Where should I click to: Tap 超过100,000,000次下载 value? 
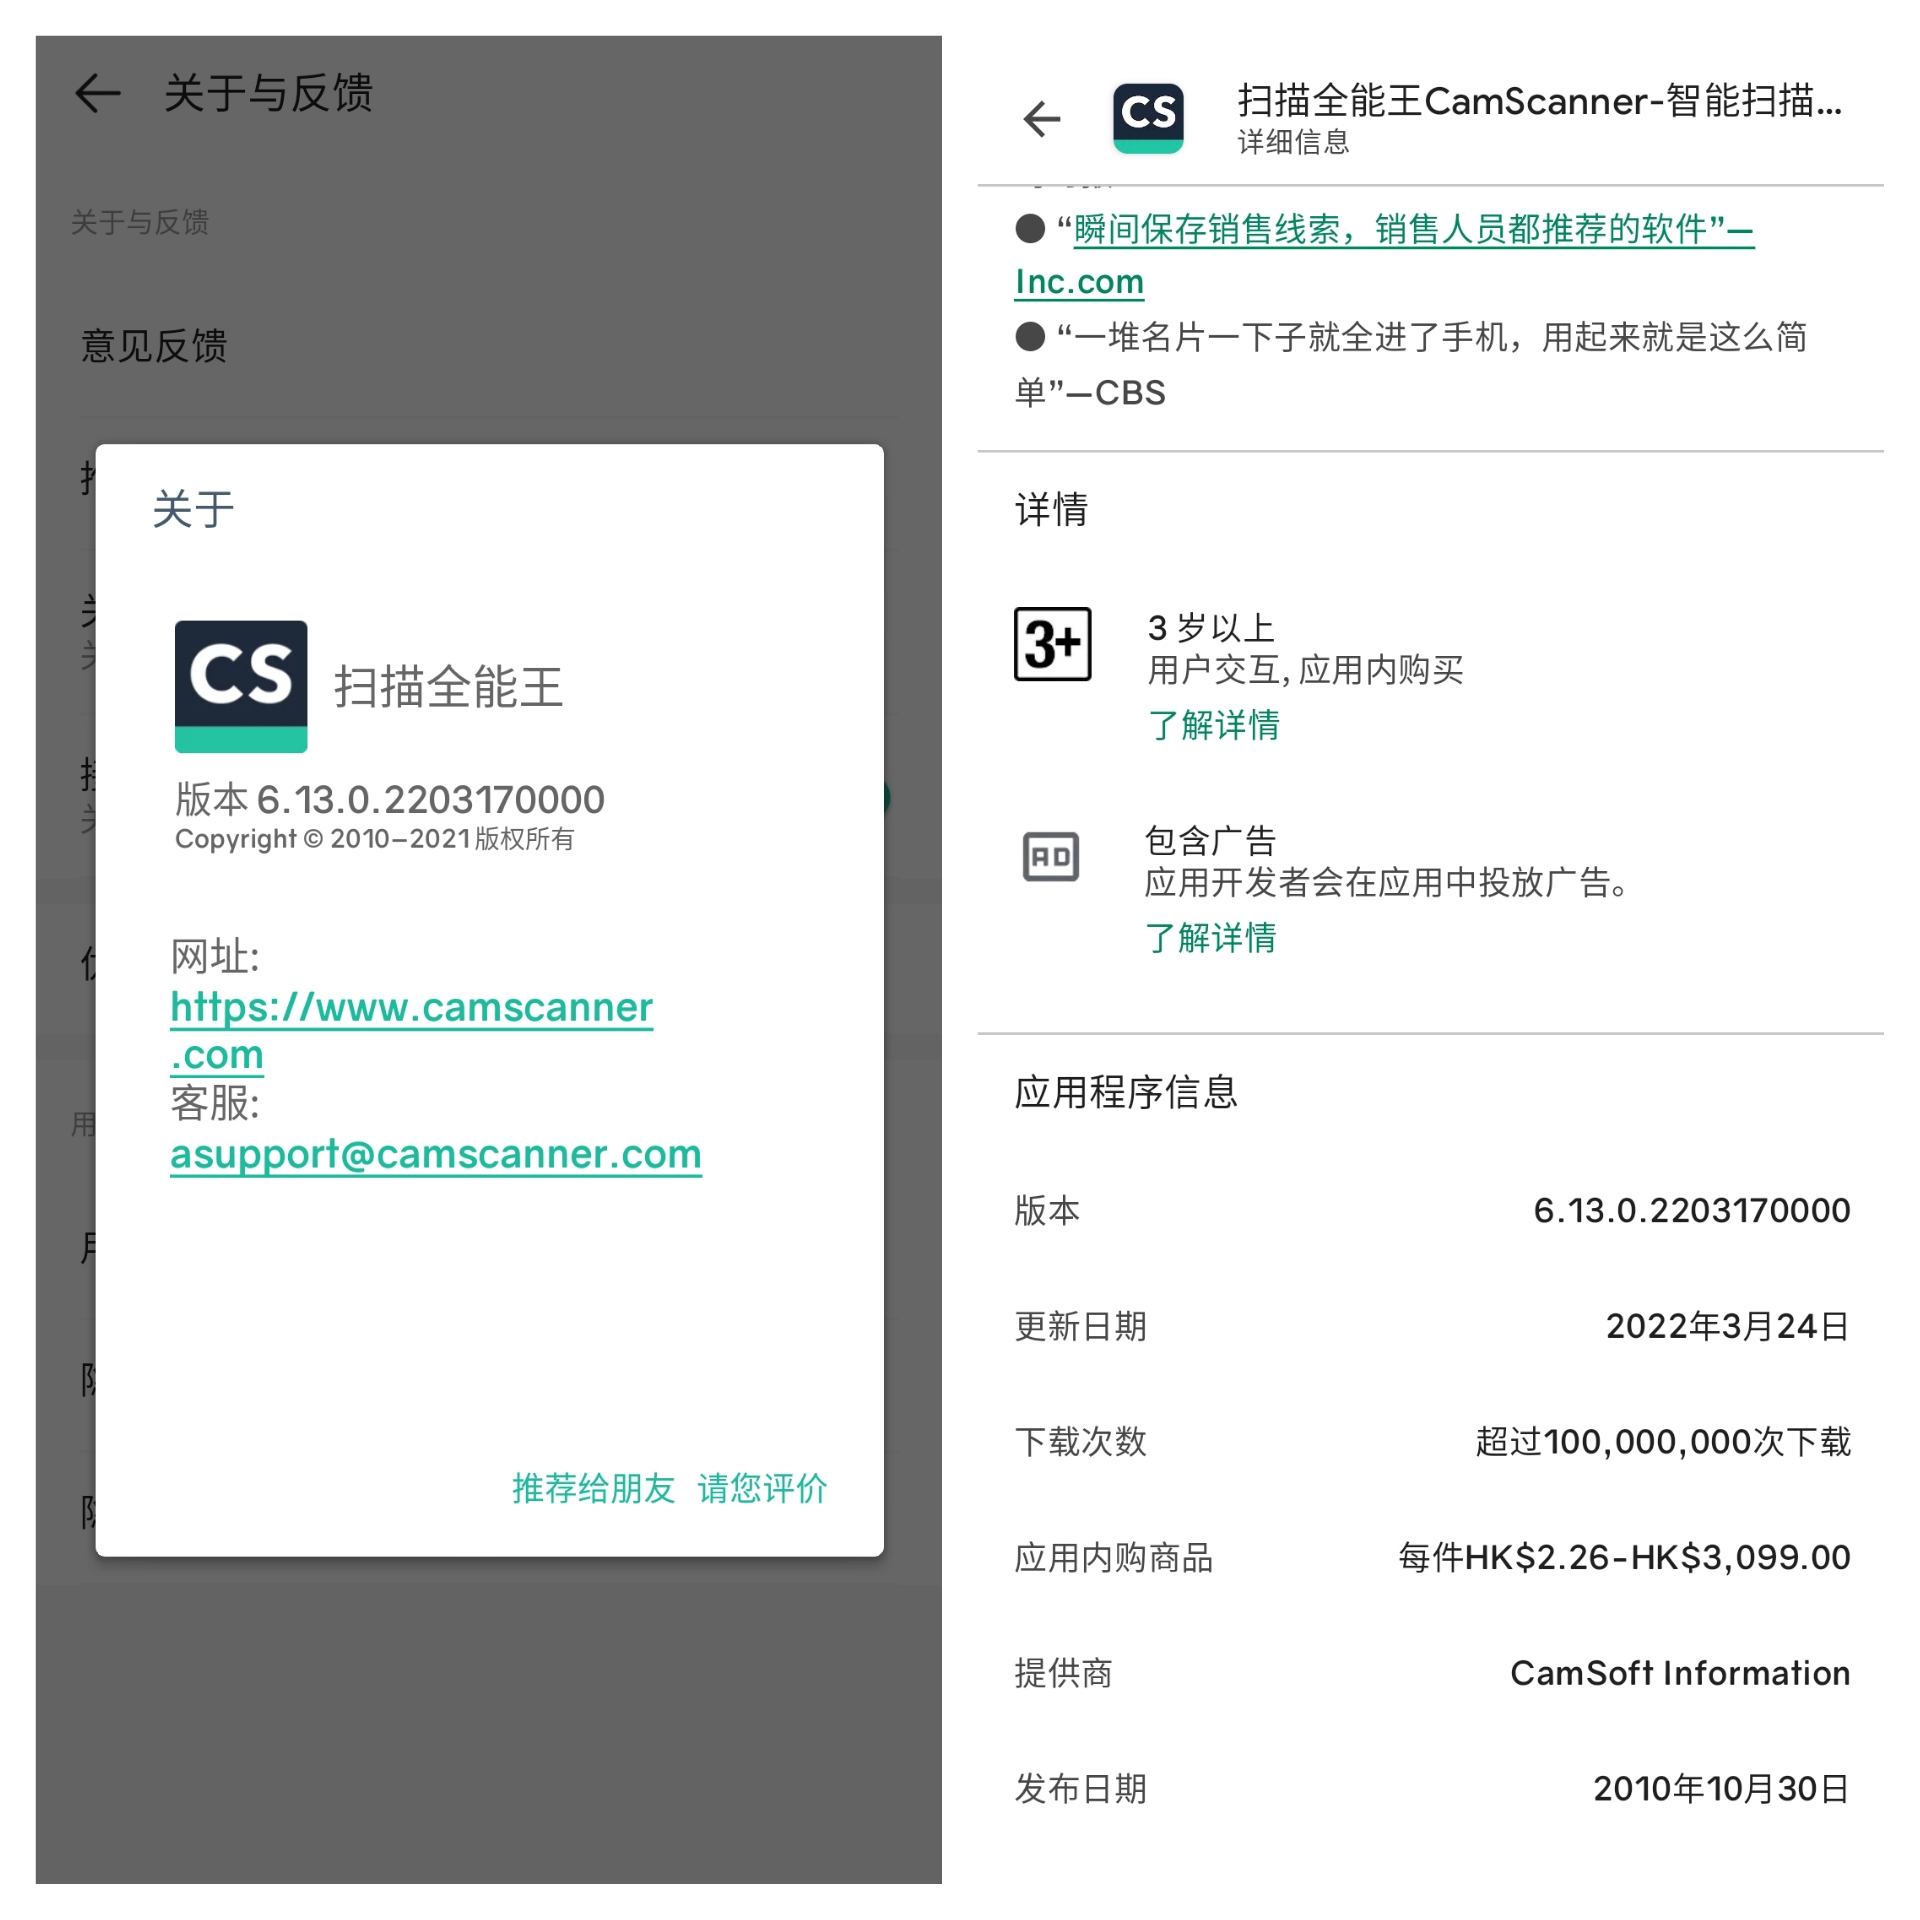(1663, 1442)
